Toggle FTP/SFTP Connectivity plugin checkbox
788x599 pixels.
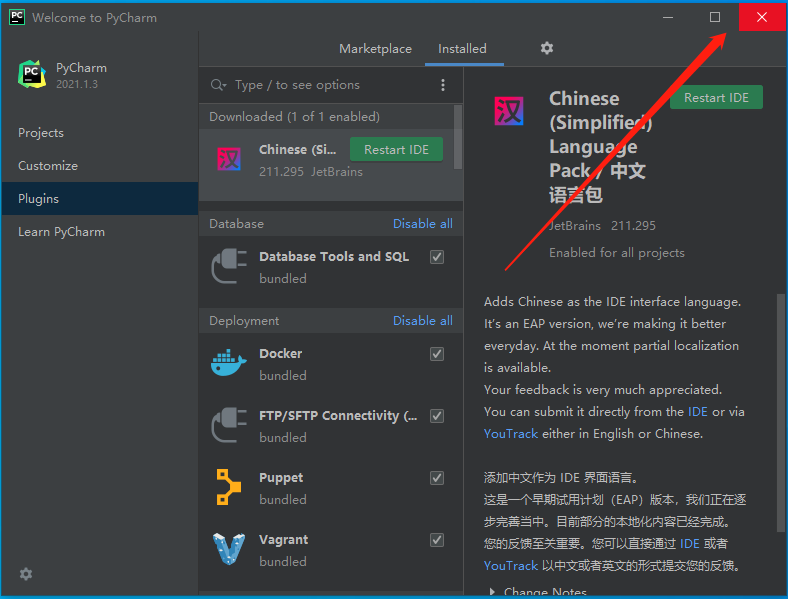click(437, 416)
